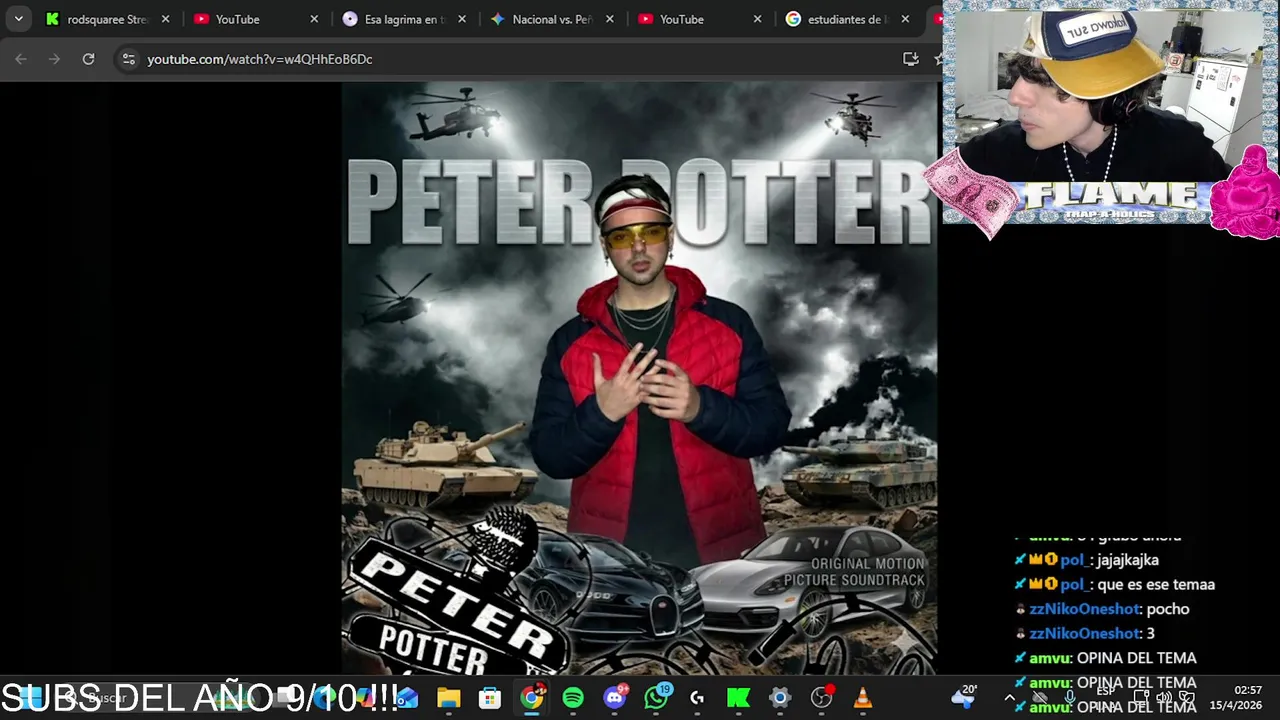This screenshot has width=1280, height=720.
Task: Open the YouTube tab beside the estudiantes tab
Action: click(699, 19)
